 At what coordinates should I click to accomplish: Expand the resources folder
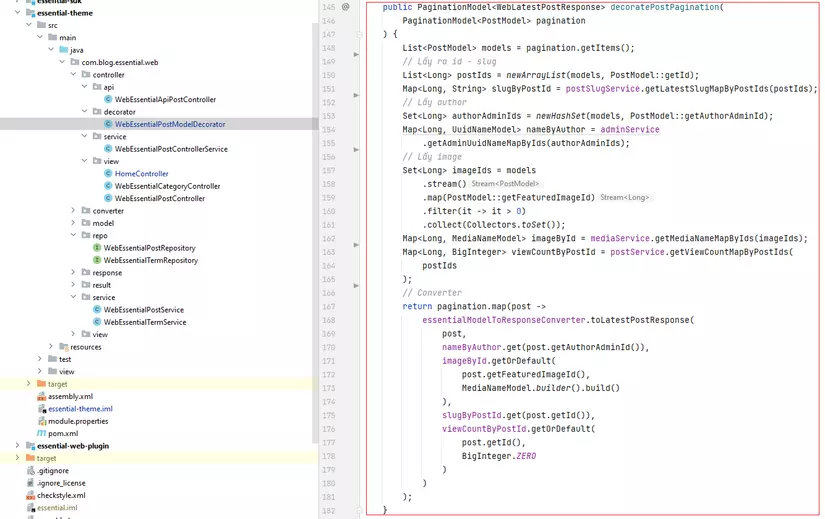[x=51, y=347]
